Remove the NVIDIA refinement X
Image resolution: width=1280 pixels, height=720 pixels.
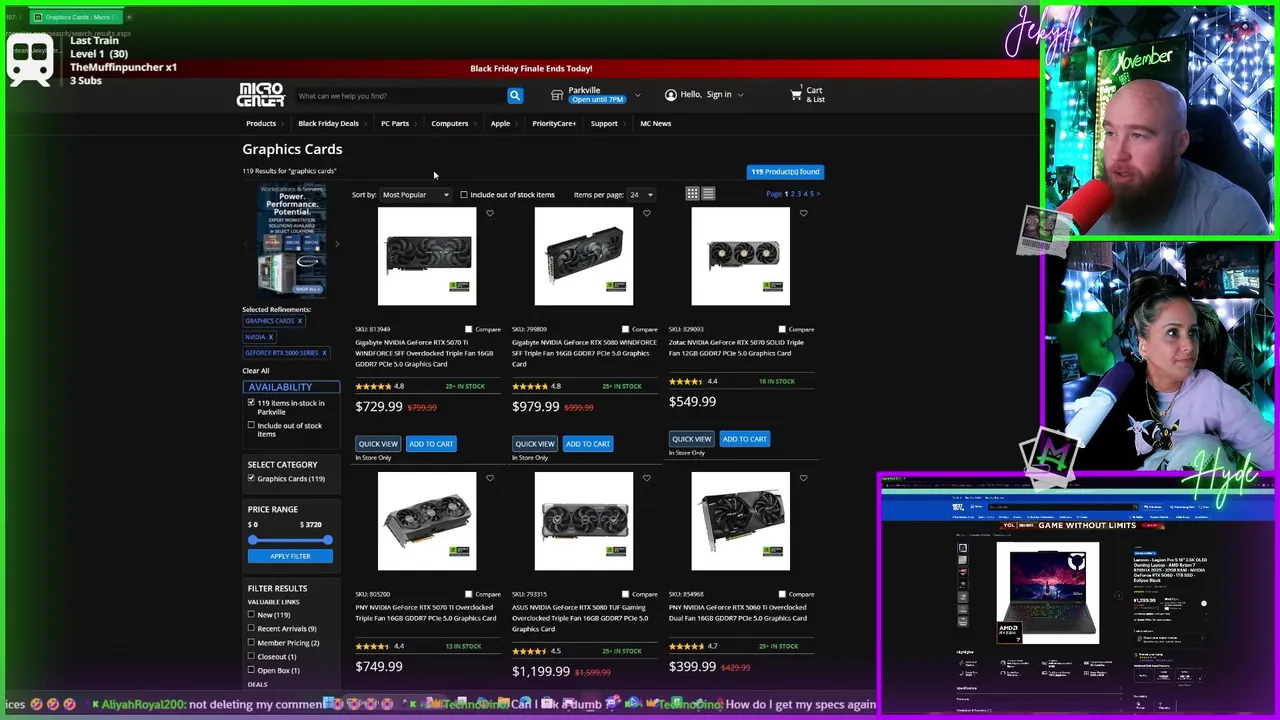coord(270,337)
